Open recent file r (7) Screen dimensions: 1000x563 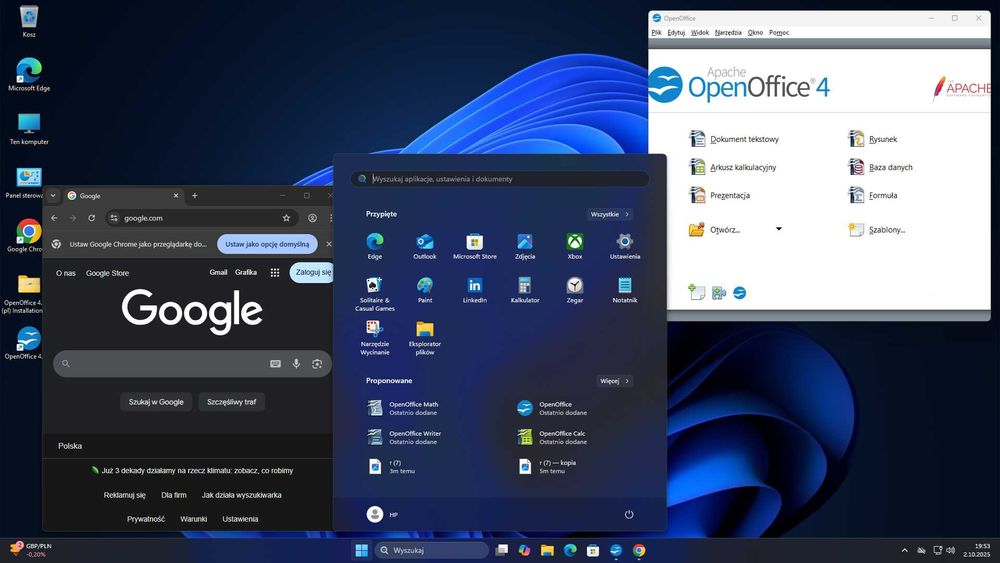click(392, 467)
